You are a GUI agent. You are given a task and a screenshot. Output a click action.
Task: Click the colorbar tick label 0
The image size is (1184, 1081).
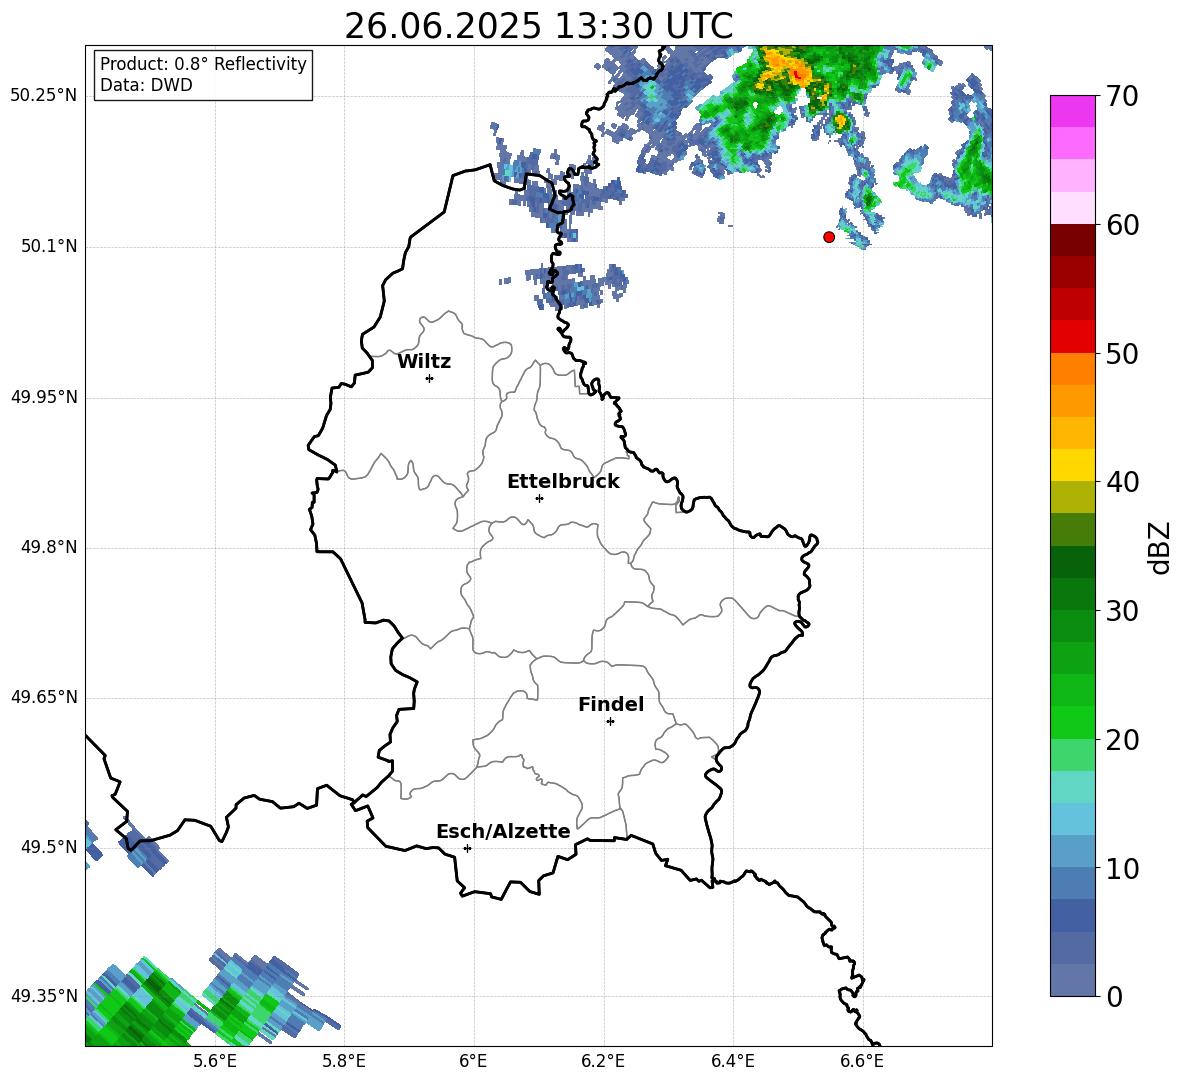1115,996
